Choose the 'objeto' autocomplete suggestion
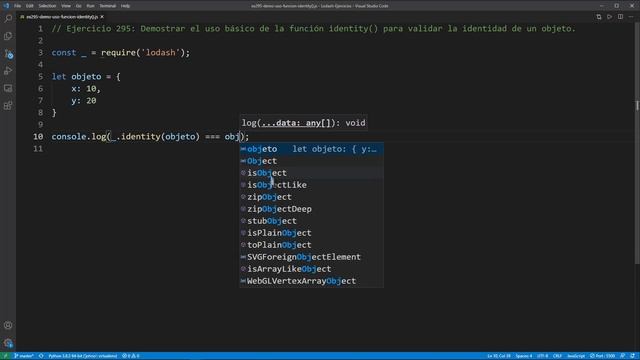 click(311, 149)
